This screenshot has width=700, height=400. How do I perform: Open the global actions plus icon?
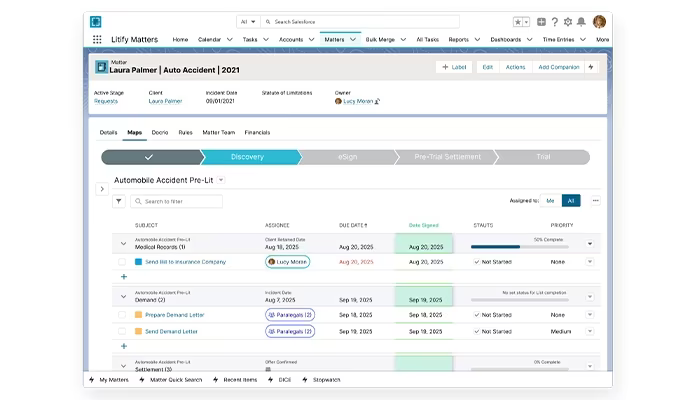point(541,21)
